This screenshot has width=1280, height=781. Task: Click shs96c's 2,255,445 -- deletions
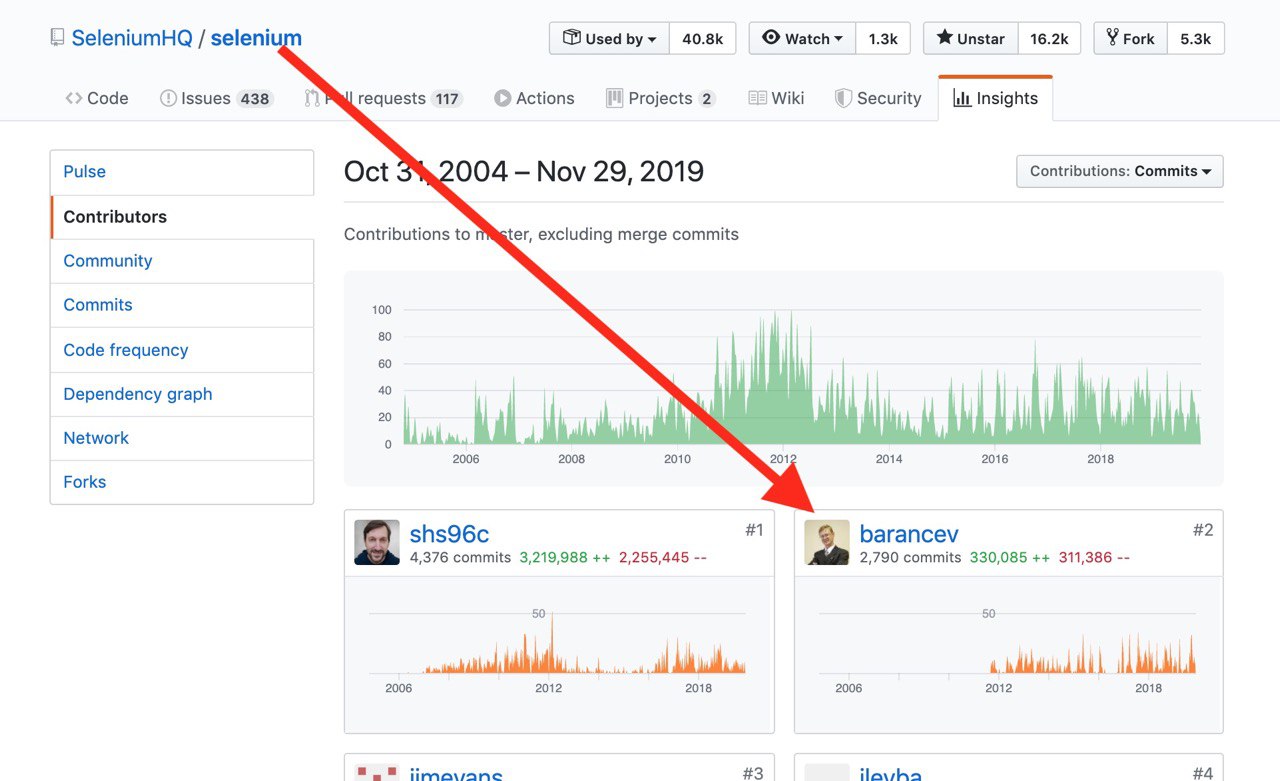pos(663,558)
